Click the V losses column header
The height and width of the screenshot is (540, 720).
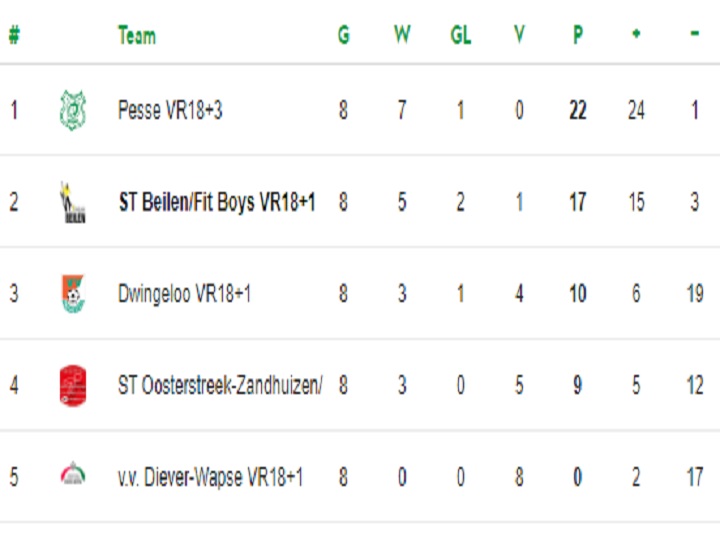519,35
